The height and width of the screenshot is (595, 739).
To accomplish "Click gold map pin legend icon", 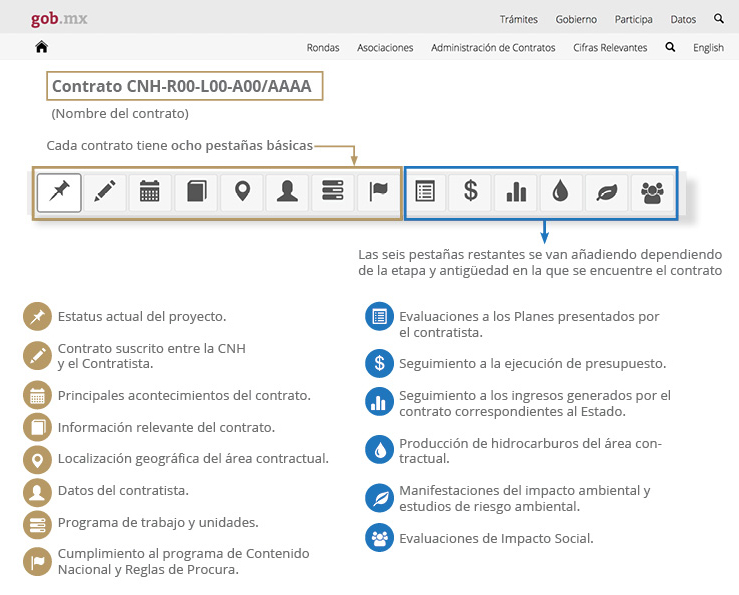I will [37, 459].
